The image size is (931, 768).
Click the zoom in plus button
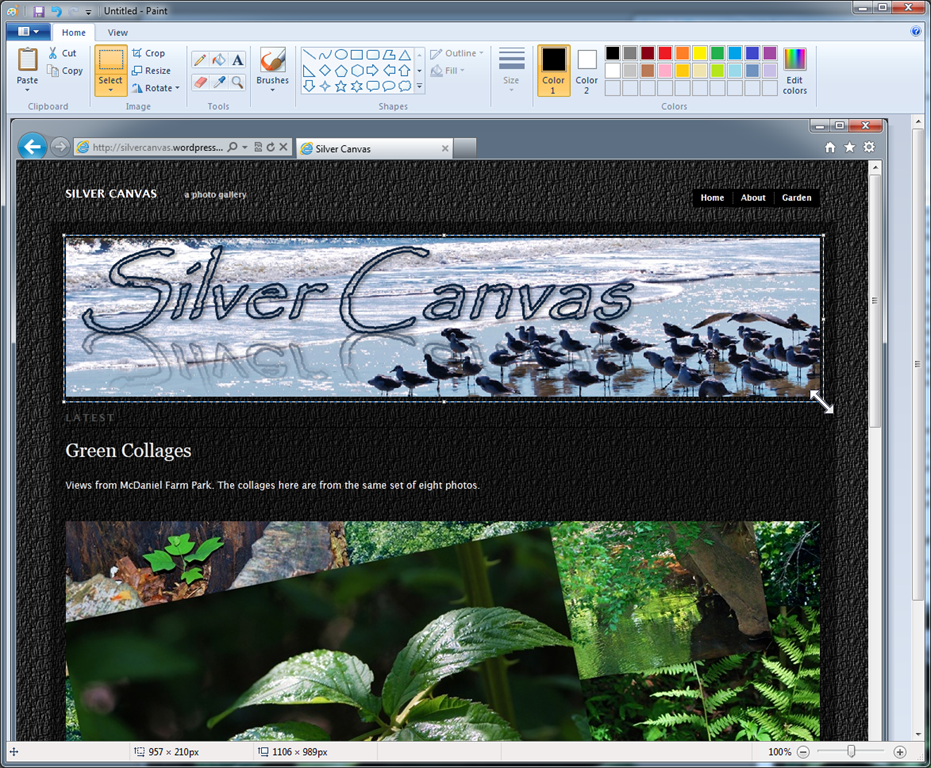click(x=899, y=752)
